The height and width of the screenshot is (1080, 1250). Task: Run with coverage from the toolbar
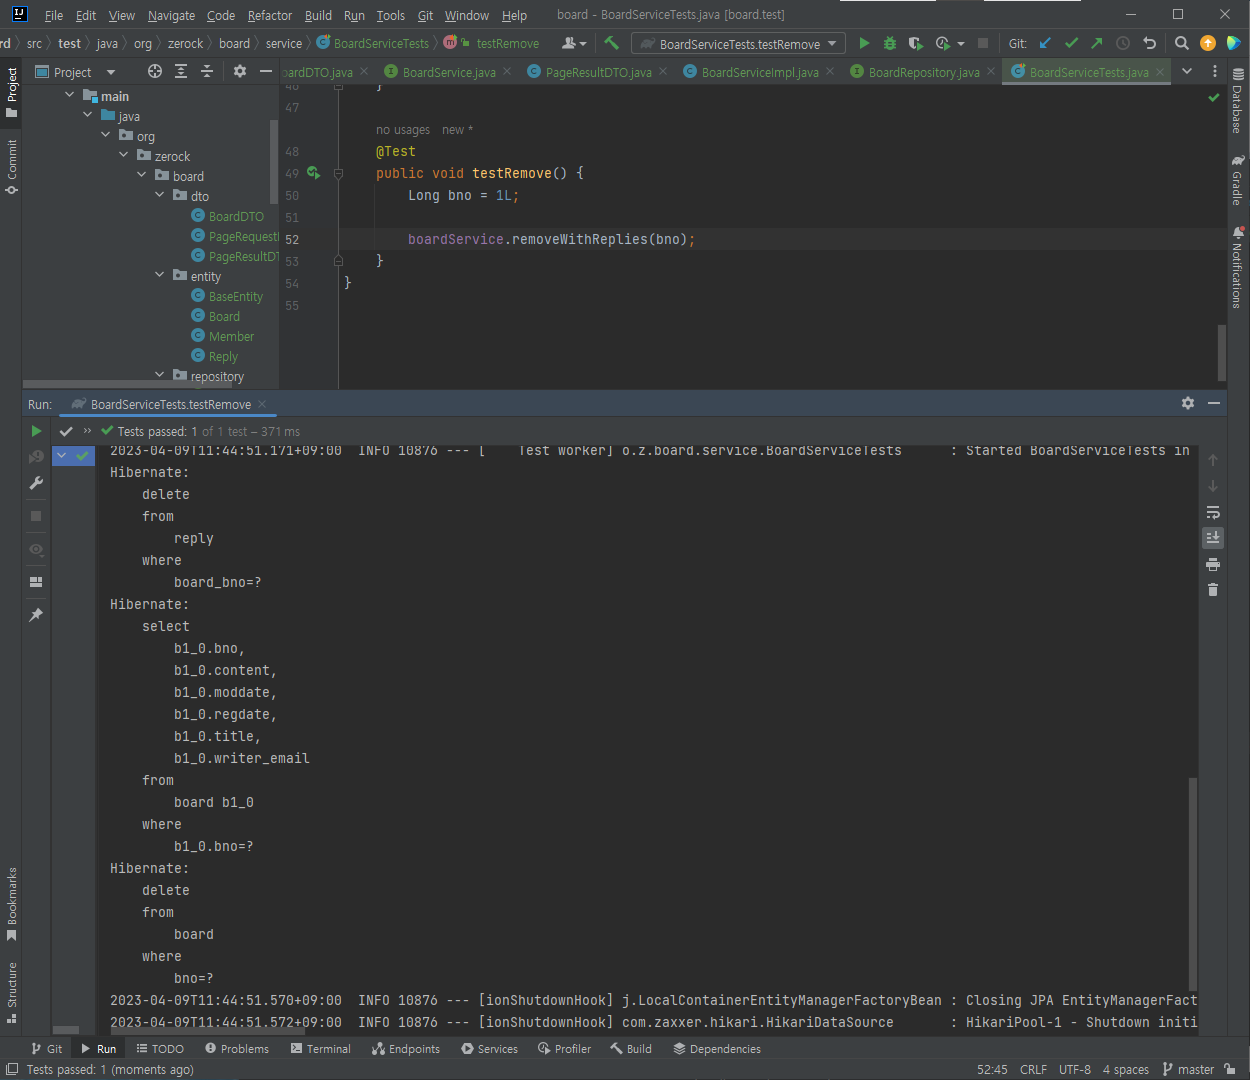coord(915,43)
